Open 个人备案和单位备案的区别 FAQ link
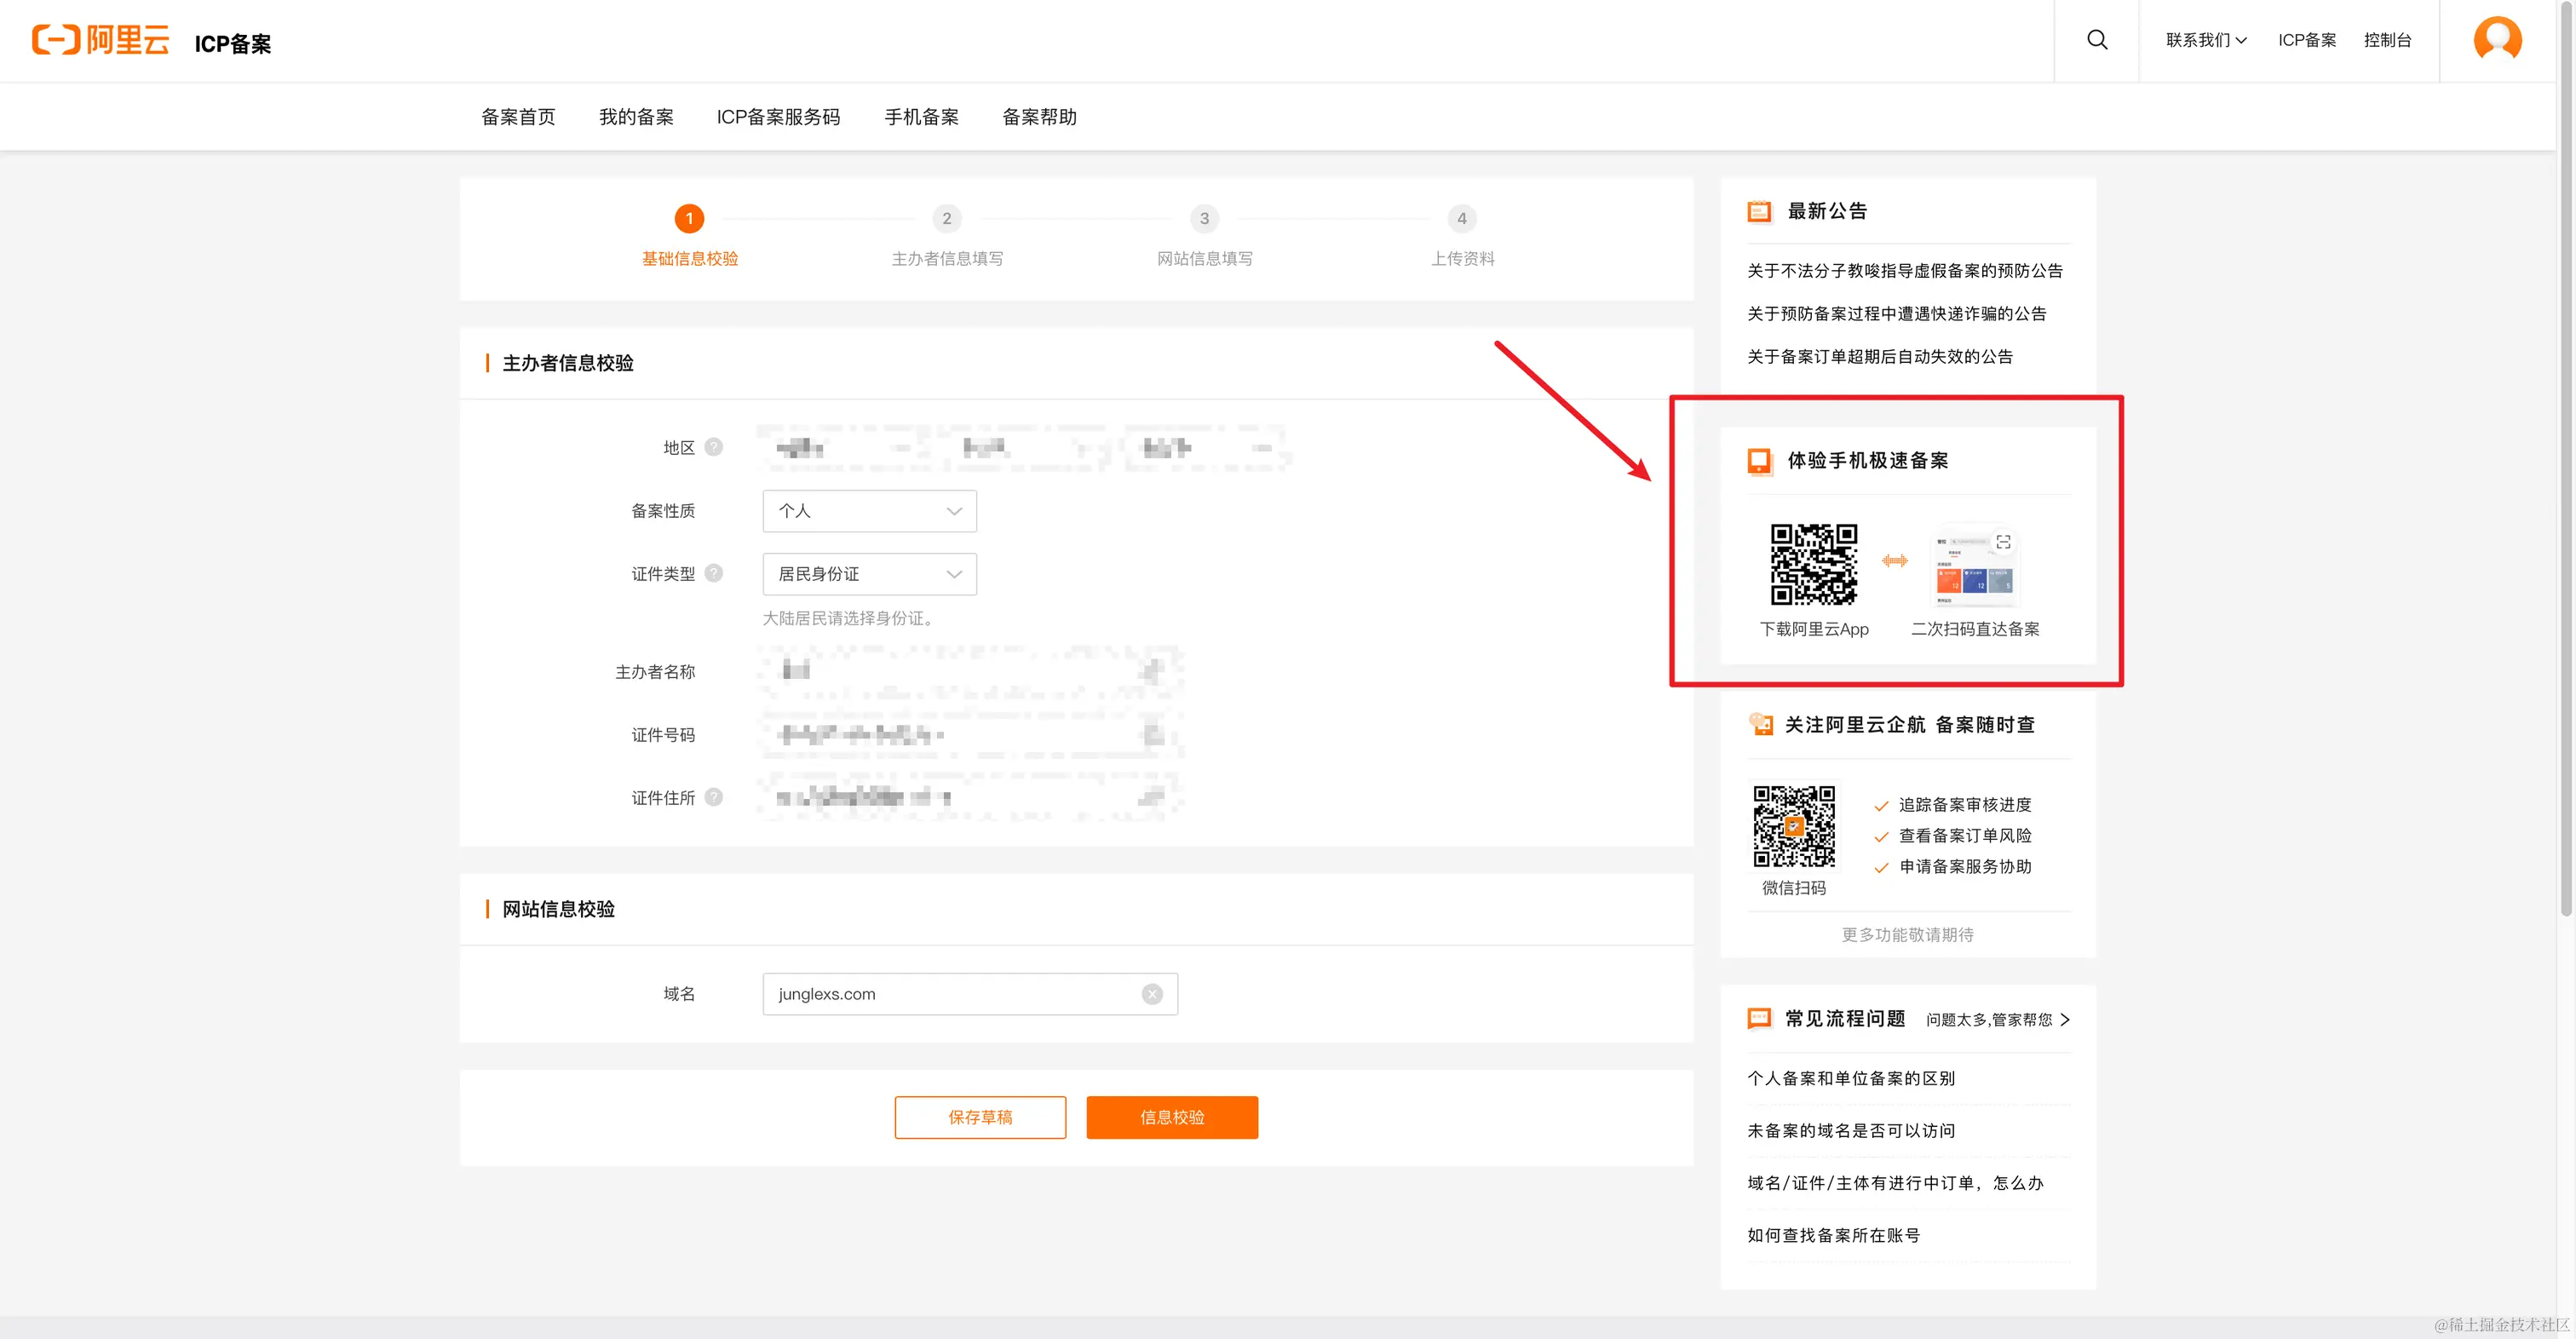2576x1339 pixels. 1850,1078
